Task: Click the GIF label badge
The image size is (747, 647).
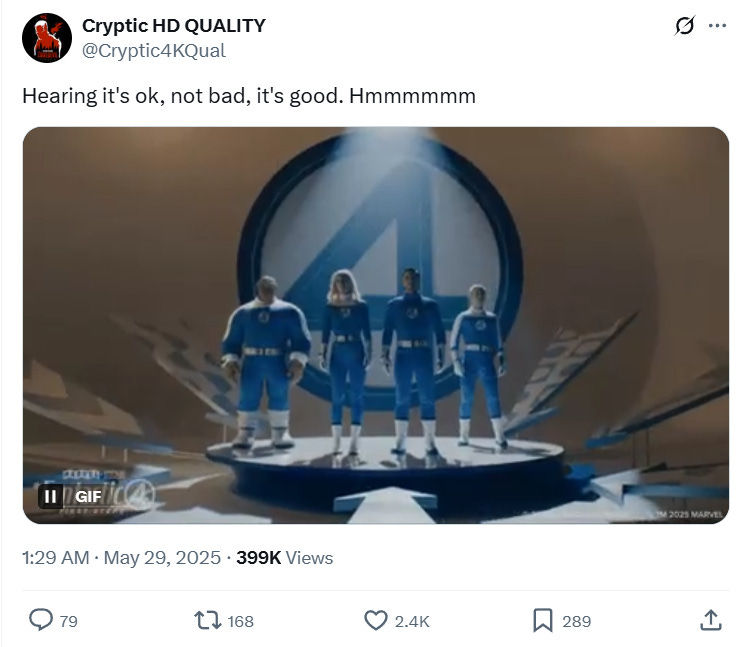Action: click(88, 496)
